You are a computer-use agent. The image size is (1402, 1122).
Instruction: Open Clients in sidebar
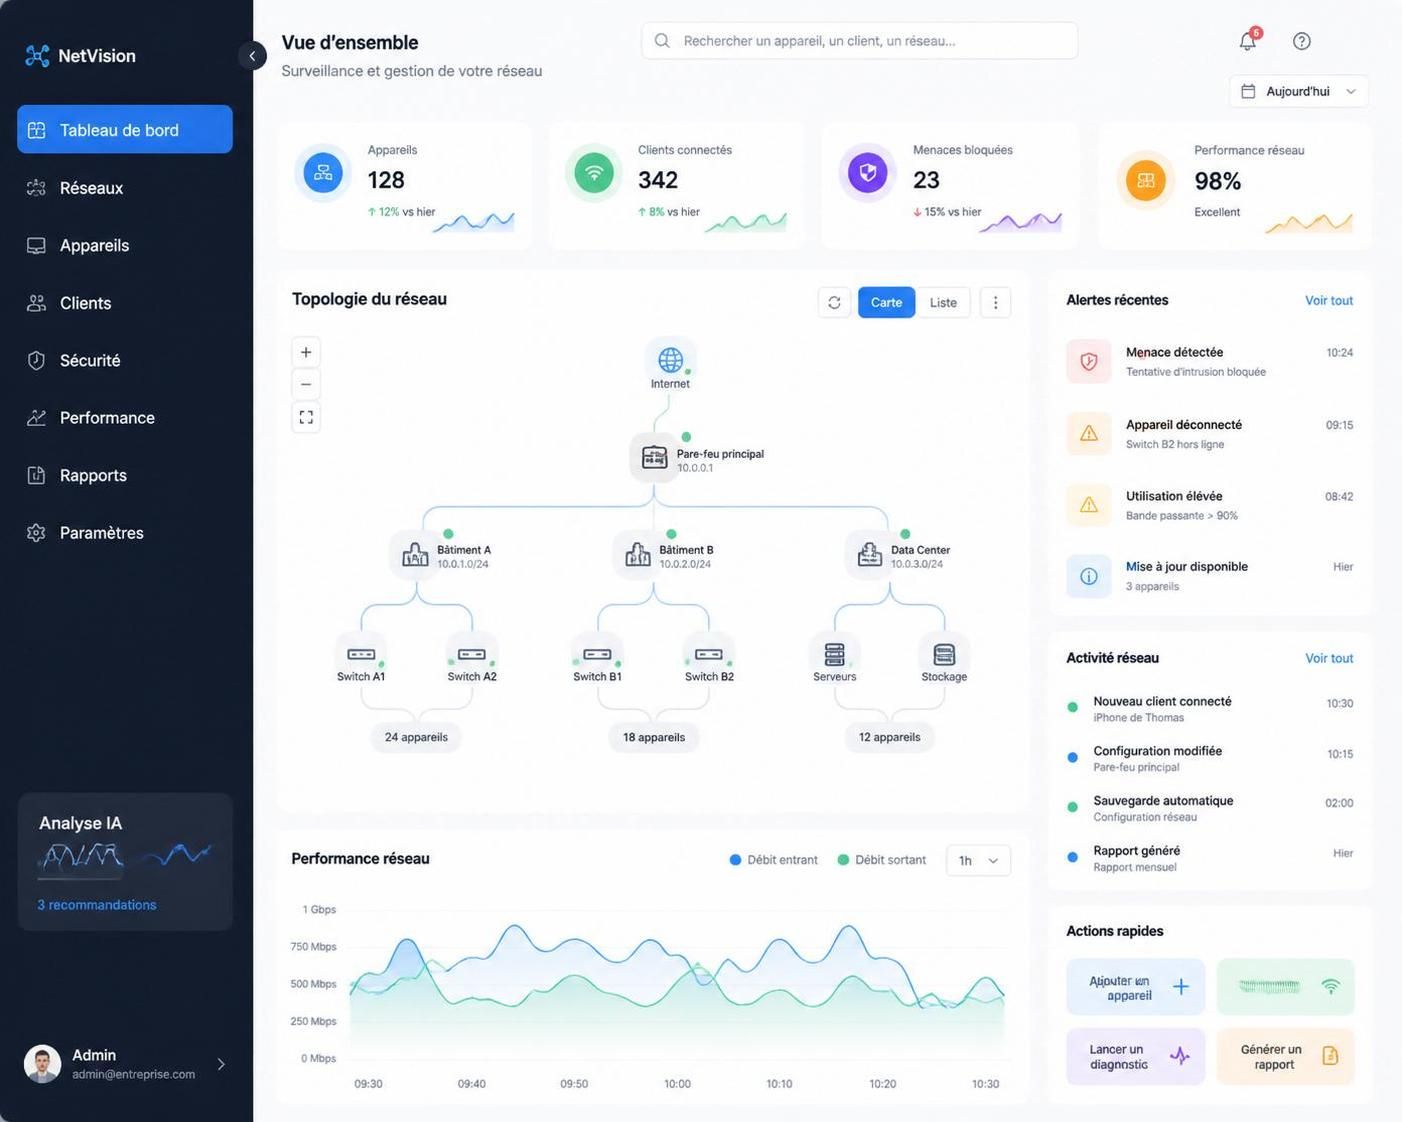pyautogui.click(x=125, y=303)
